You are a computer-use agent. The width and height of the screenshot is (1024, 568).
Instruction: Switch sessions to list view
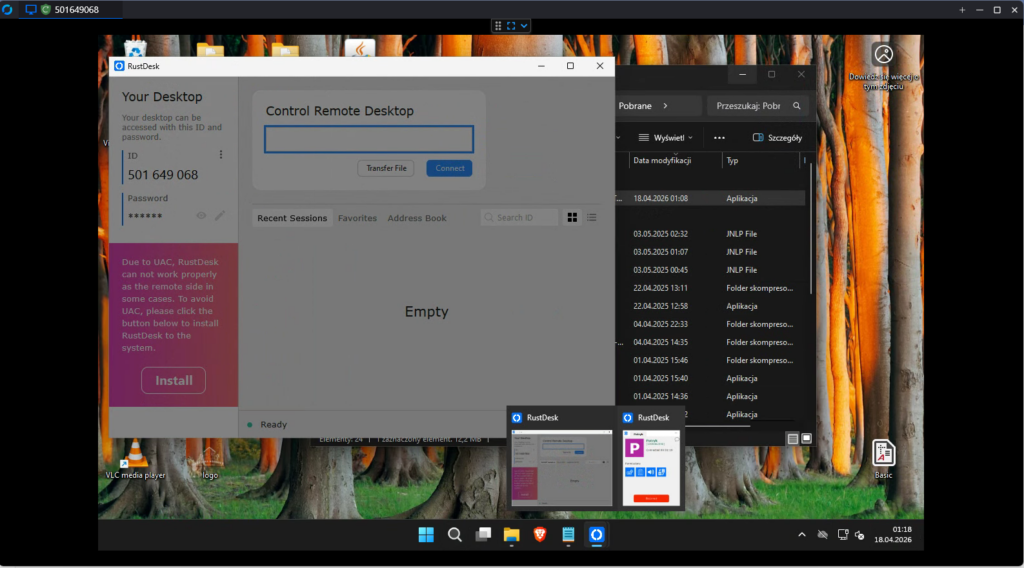[592, 217]
